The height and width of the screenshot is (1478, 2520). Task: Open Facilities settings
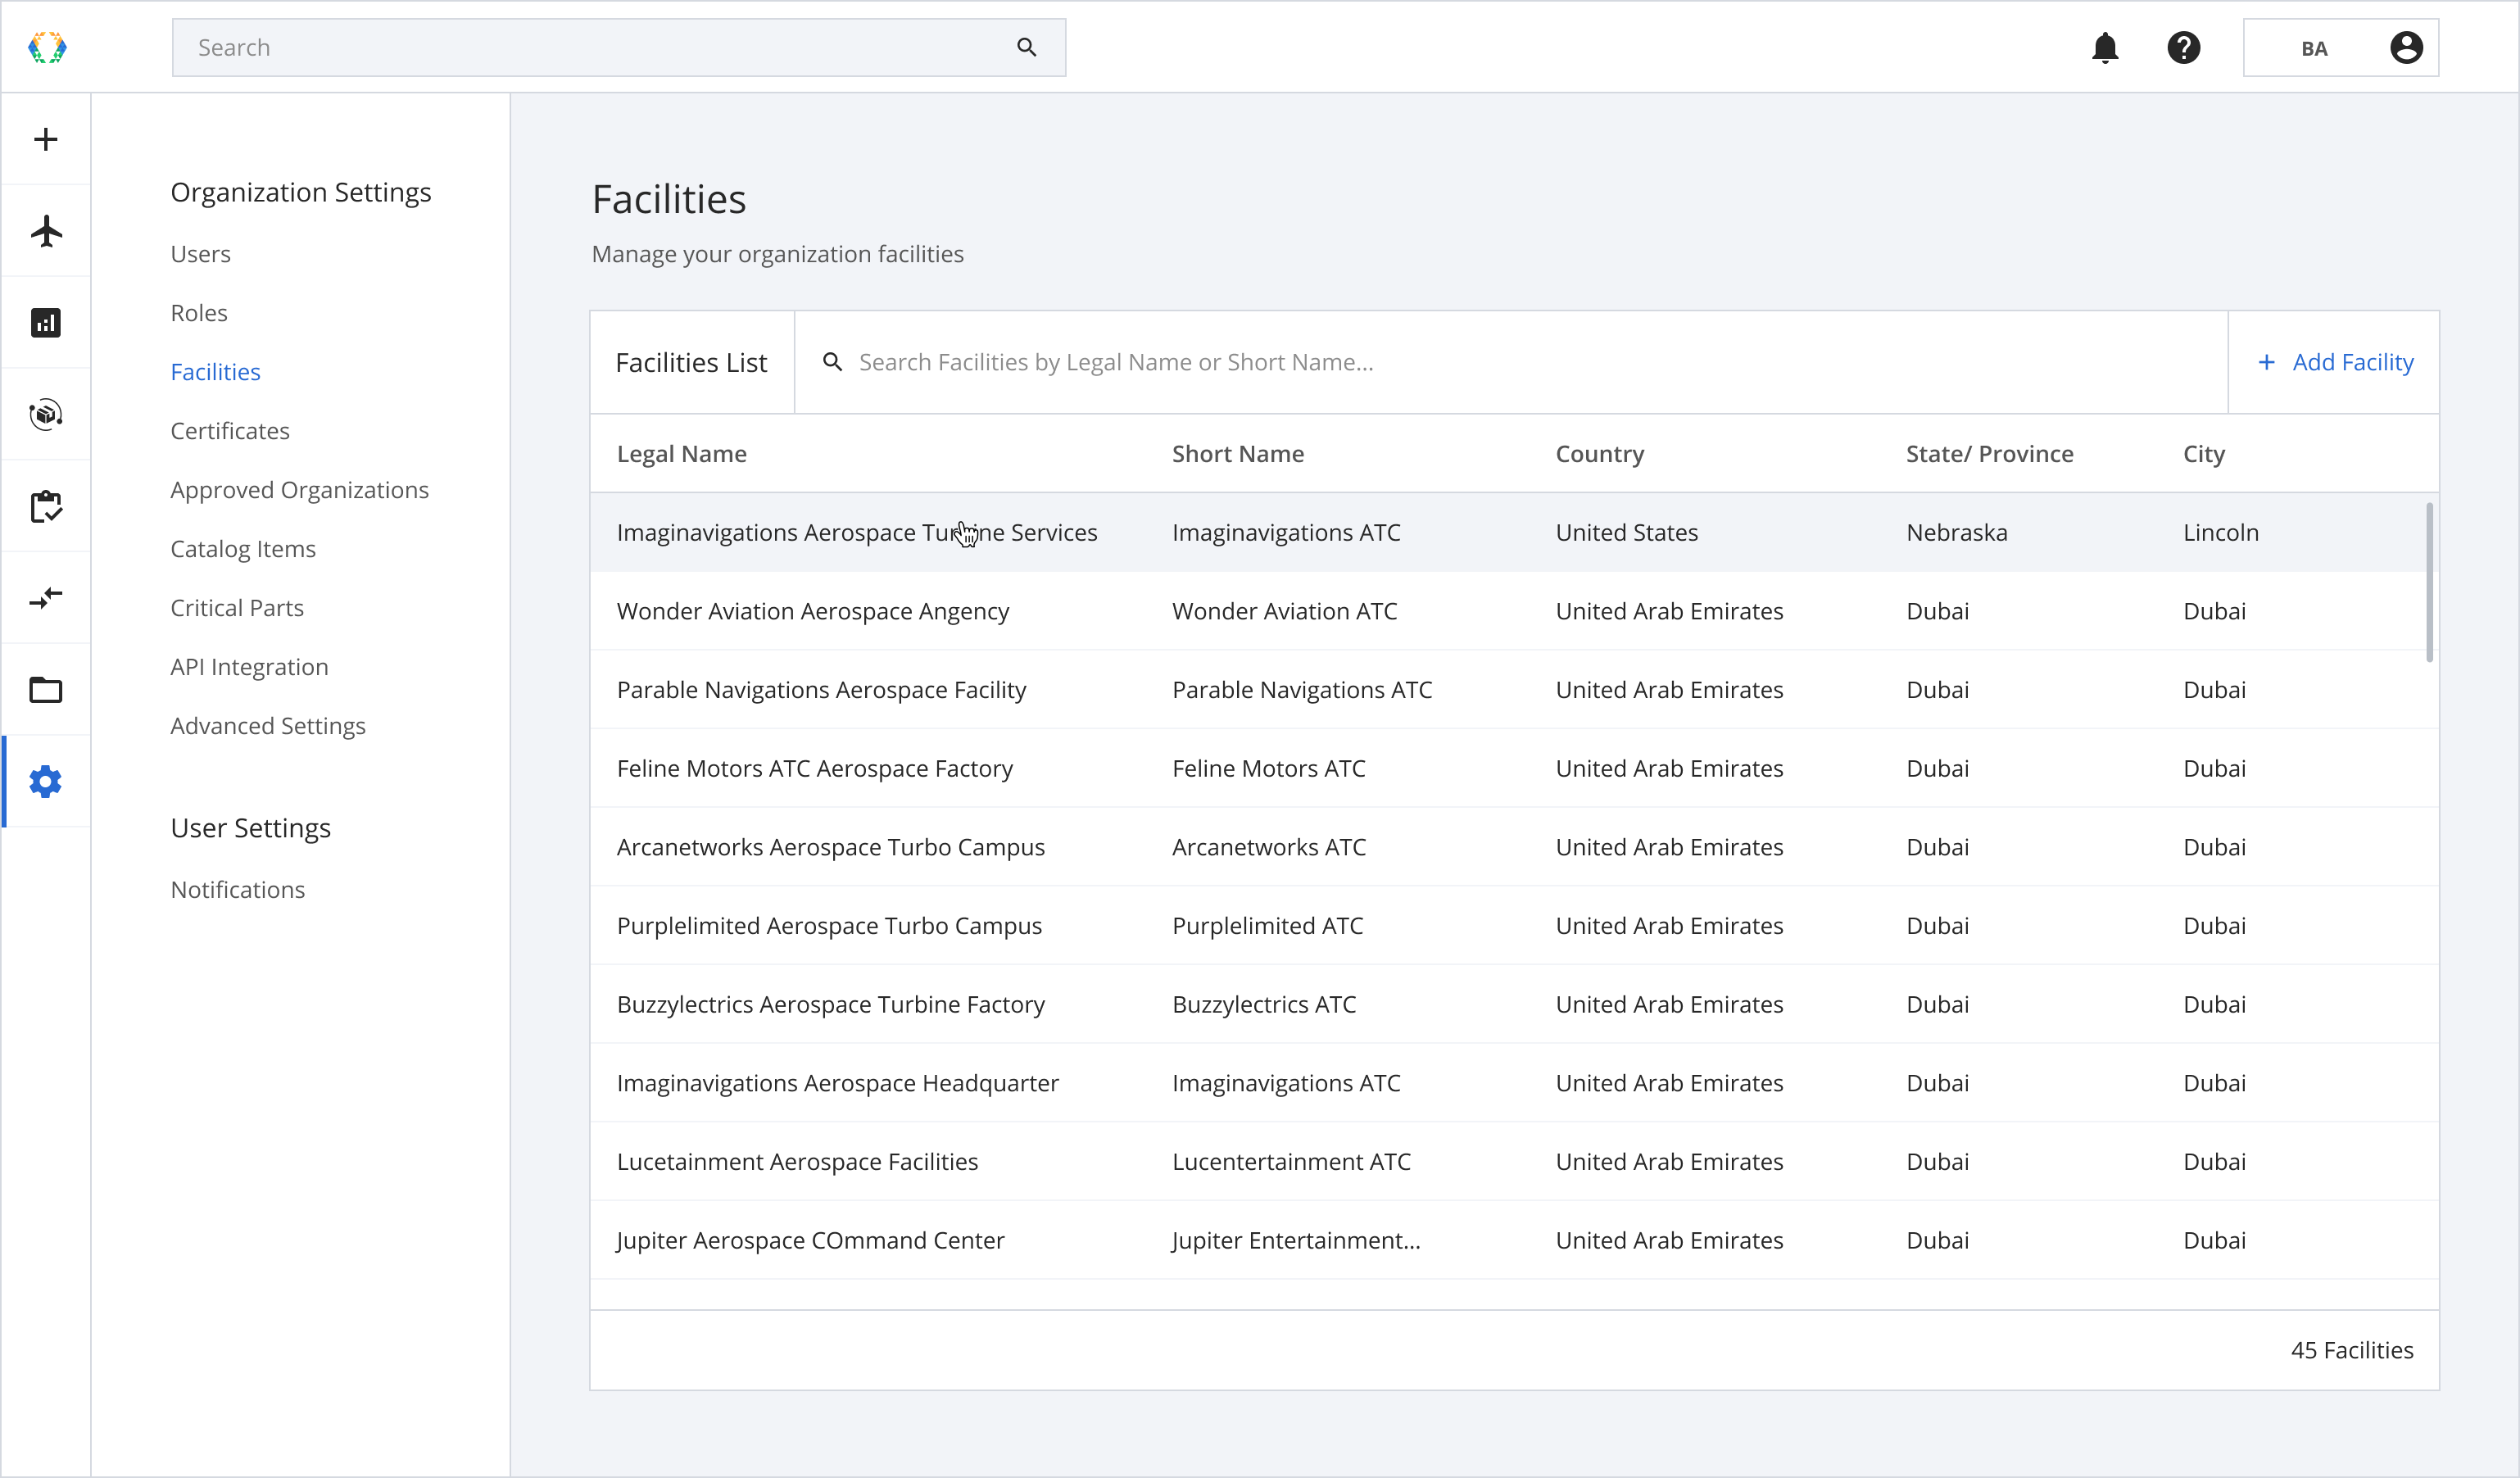[x=216, y=372]
